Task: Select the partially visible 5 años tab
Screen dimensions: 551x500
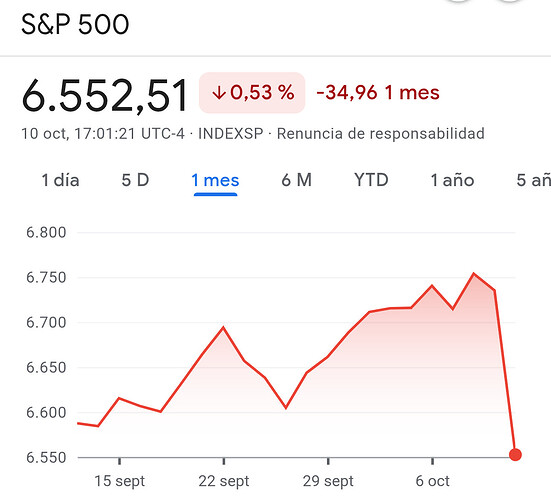Action: tap(533, 180)
